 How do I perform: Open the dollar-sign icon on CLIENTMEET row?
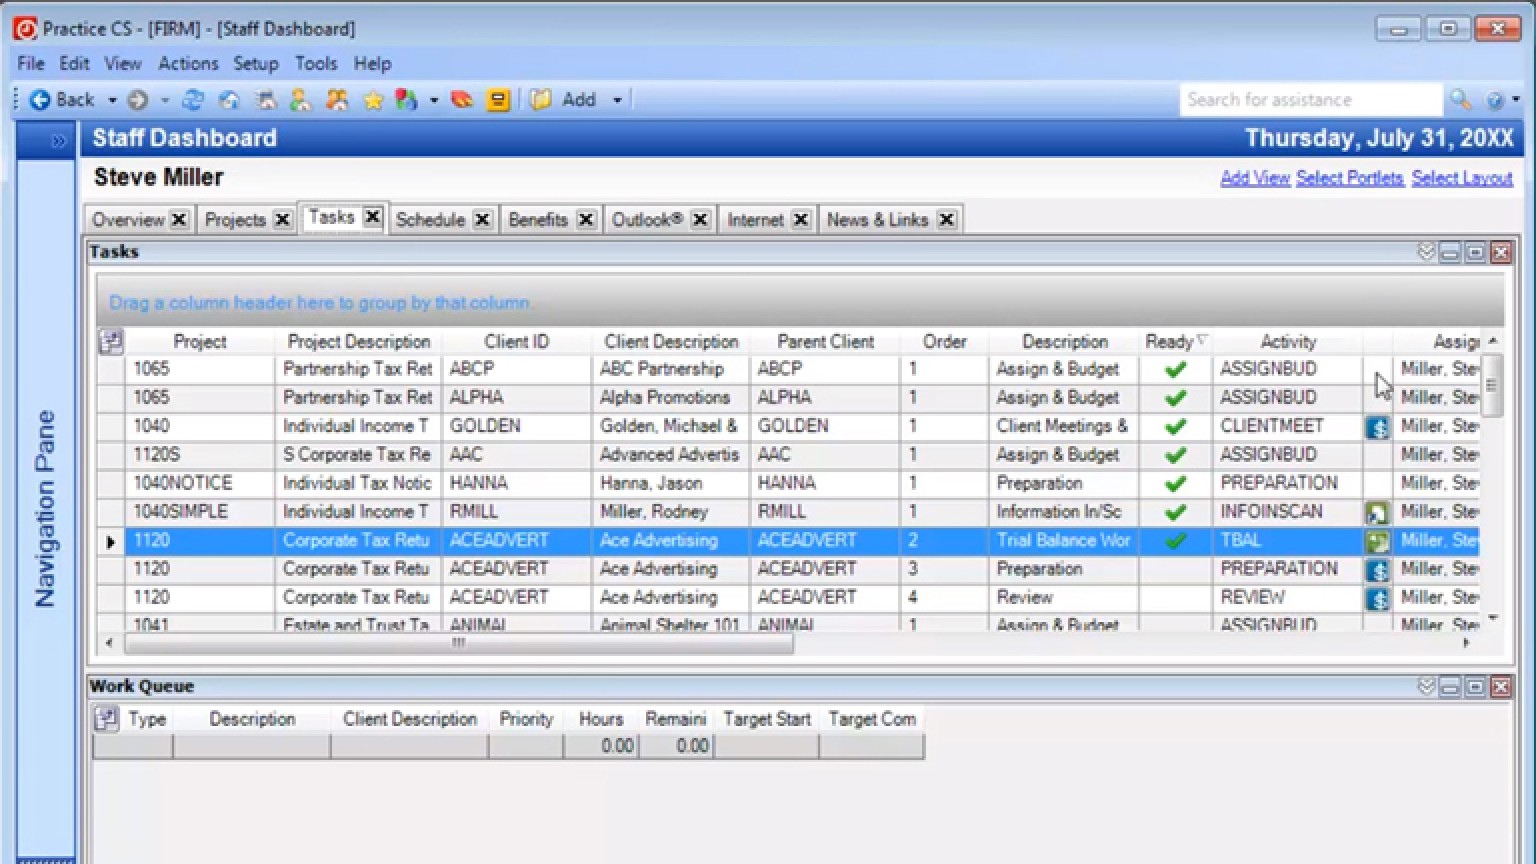pos(1377,427)
